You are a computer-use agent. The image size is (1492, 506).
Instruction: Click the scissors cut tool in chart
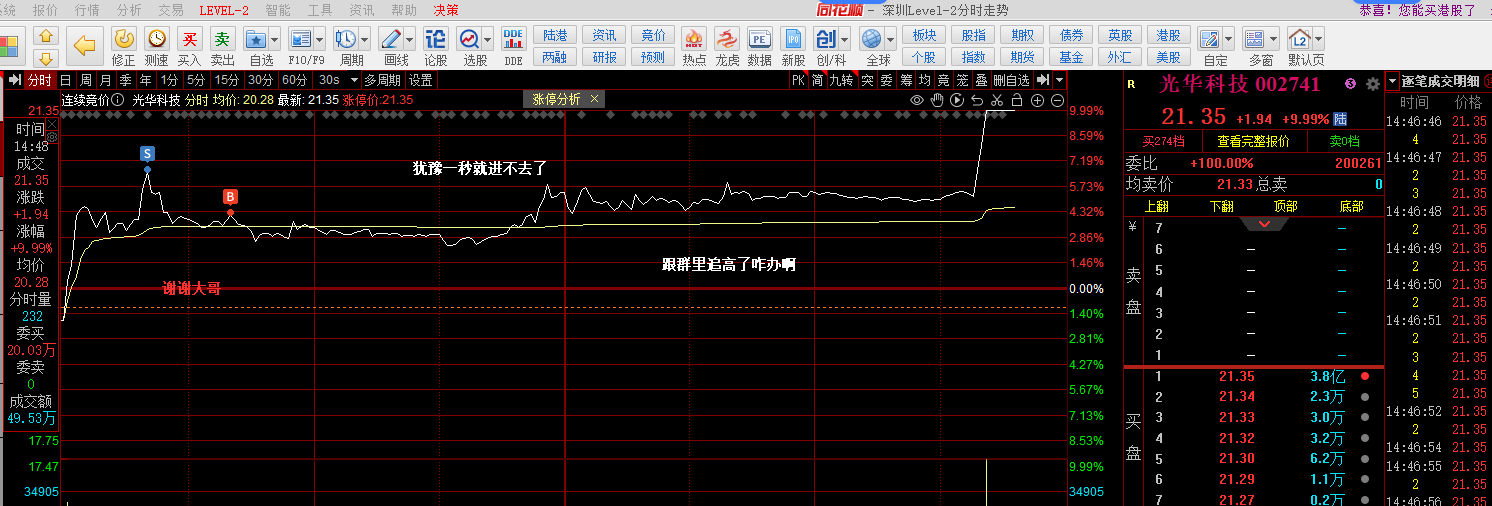click(x=997, y=100)
